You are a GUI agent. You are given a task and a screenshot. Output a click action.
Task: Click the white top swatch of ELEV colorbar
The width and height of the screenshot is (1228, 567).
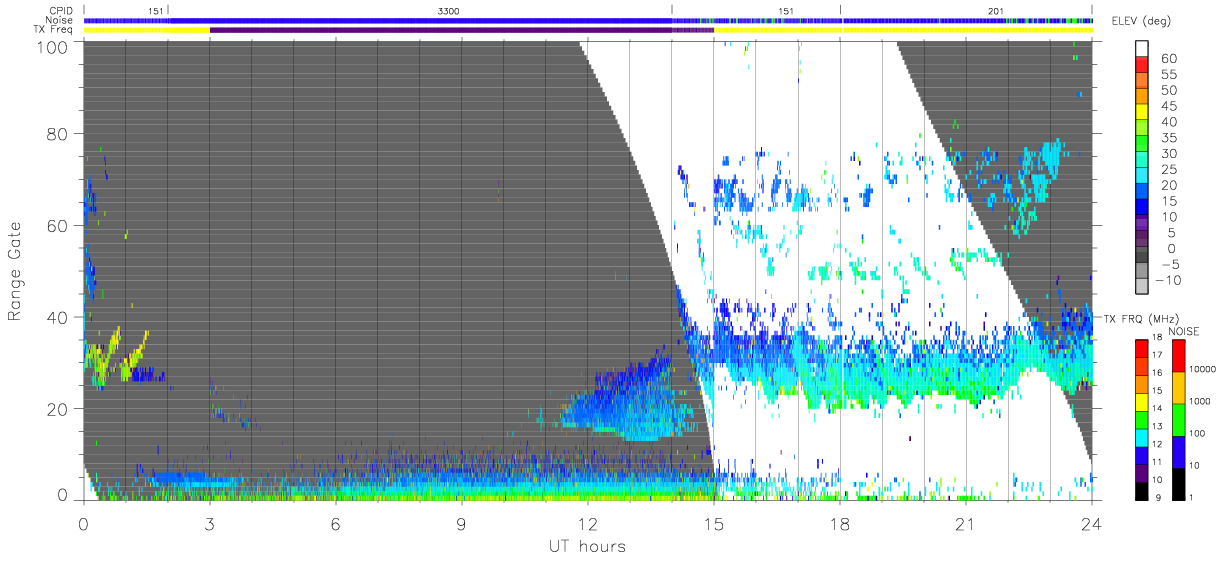click(1141, 50)
